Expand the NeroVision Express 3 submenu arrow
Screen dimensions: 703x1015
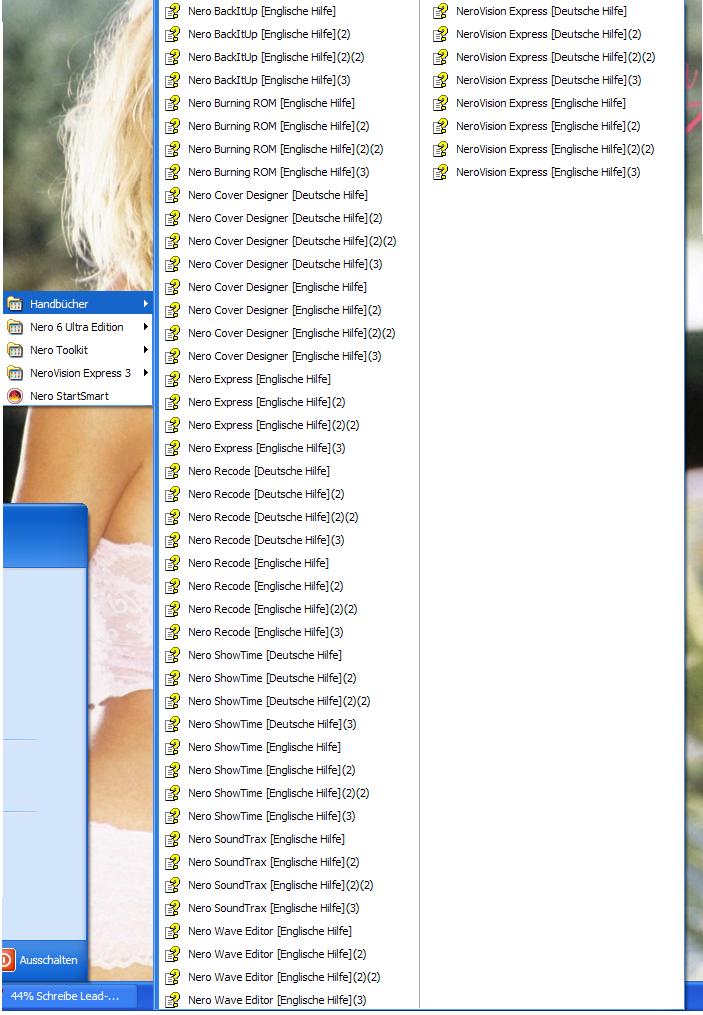pyautogui.click(x=146, y=373)
